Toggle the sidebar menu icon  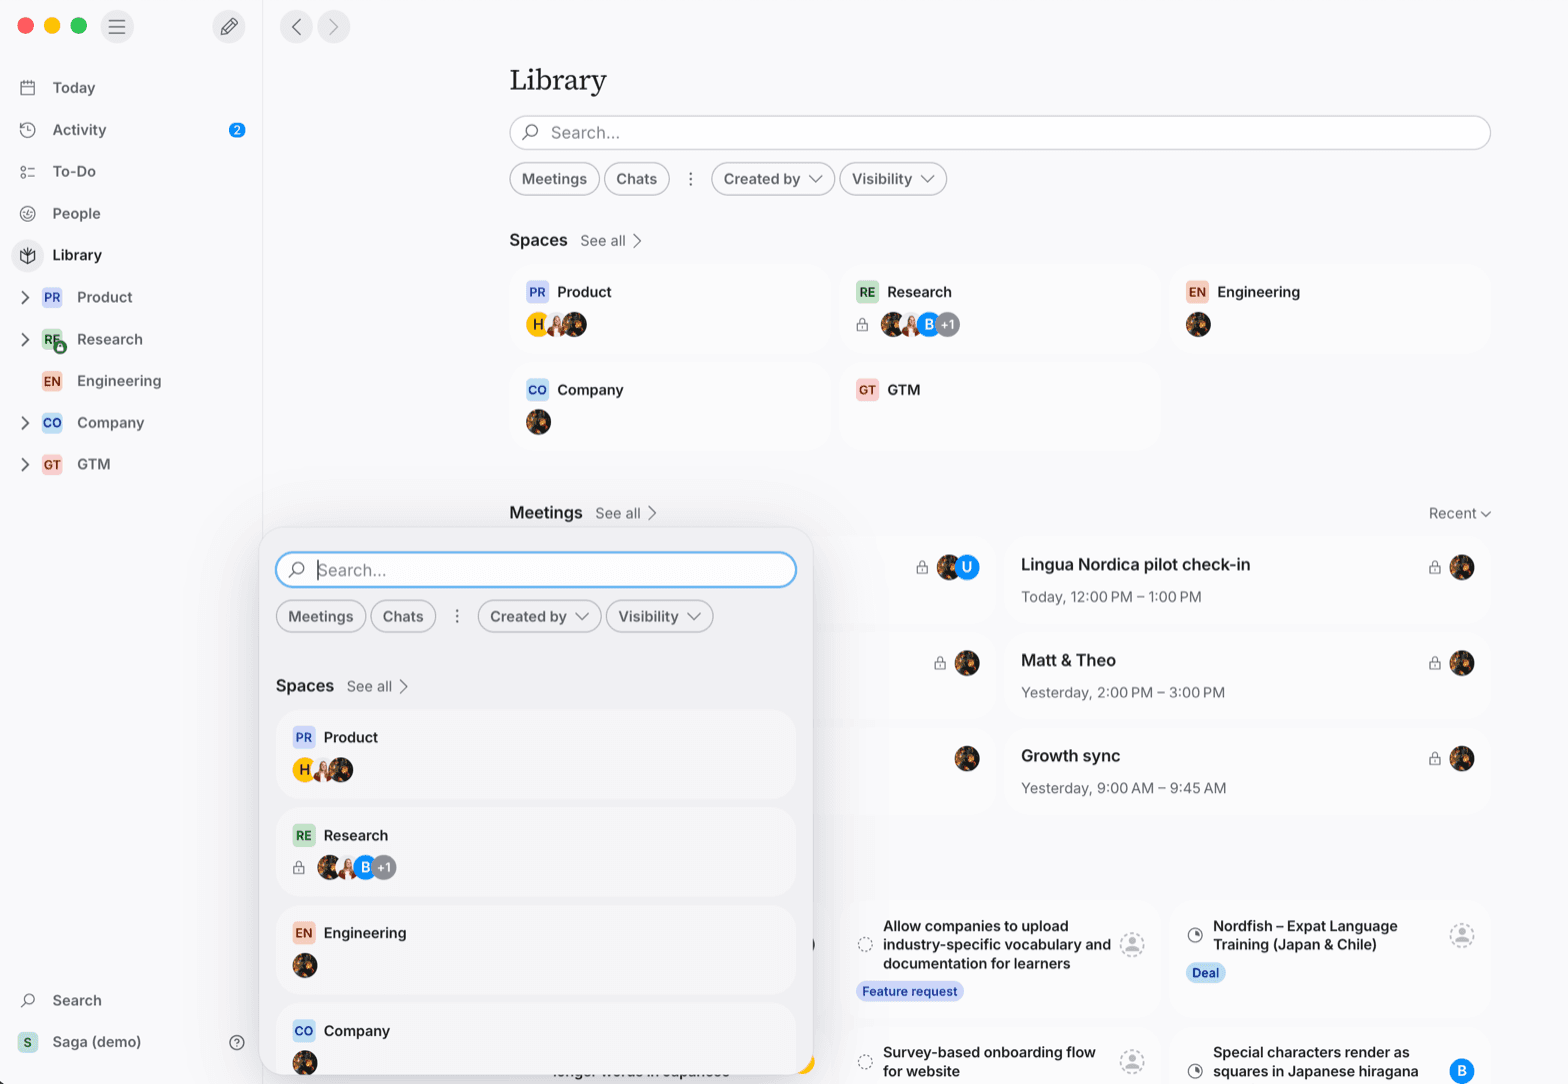[x=117, y=26]
